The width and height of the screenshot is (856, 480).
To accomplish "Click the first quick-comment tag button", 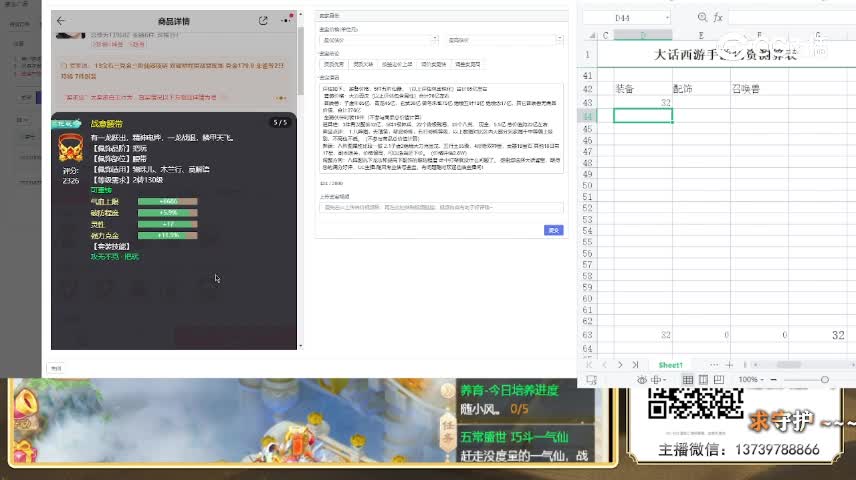I will click(334, 64).
